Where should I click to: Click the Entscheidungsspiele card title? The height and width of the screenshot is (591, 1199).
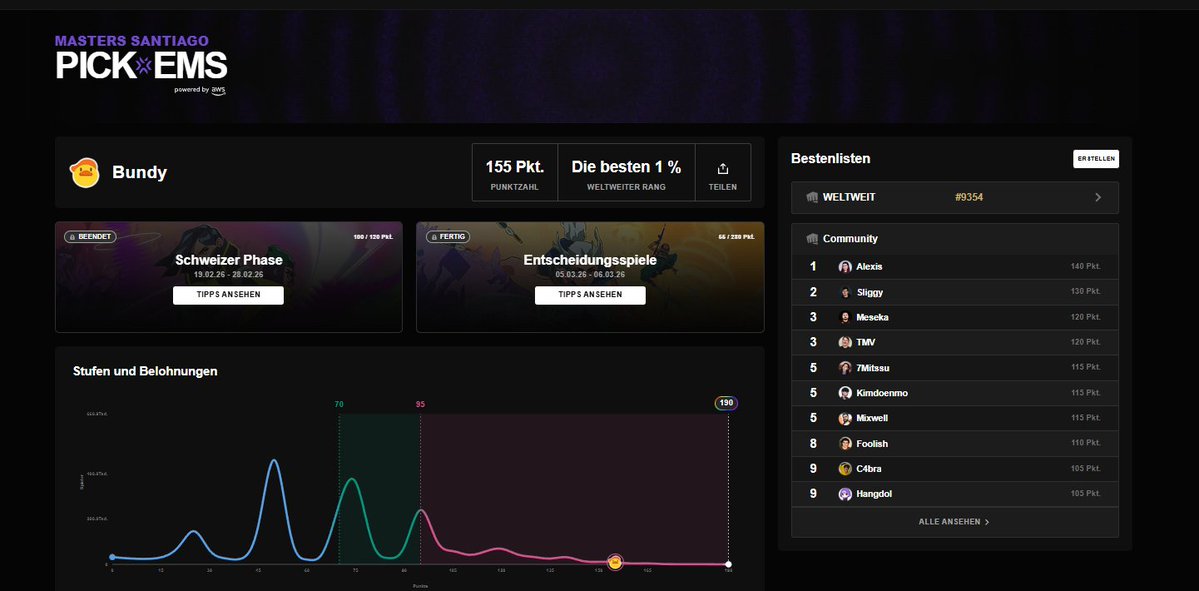pyautogui.click(x=590, y=260)
